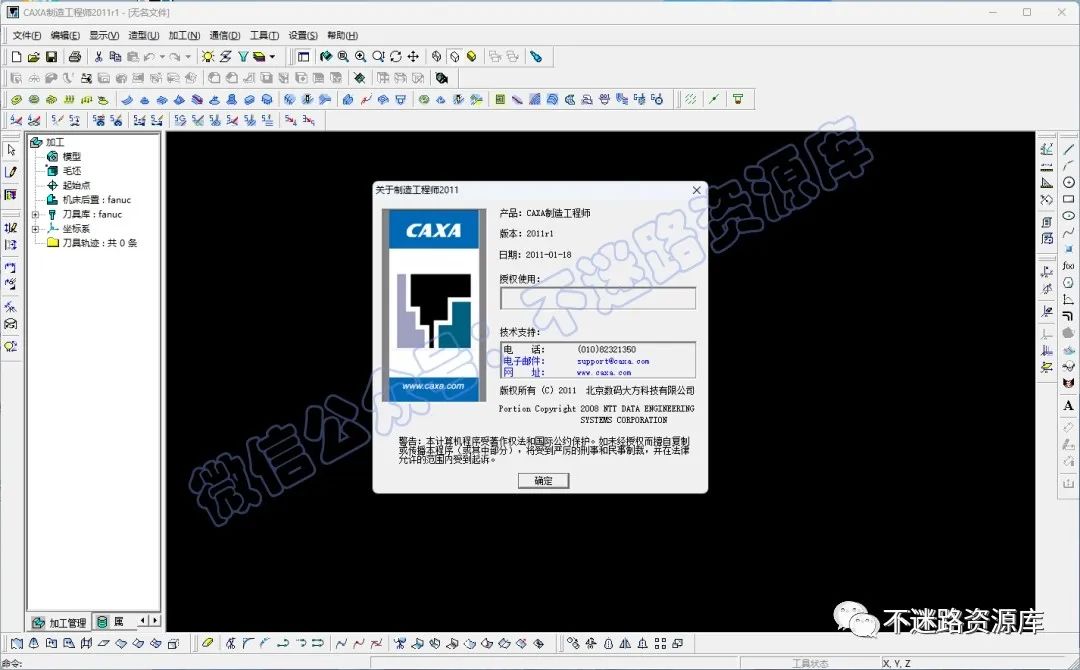1080x670 pixels.
Task: Click the cyan funnel filter icon
Action: point(243,56)
